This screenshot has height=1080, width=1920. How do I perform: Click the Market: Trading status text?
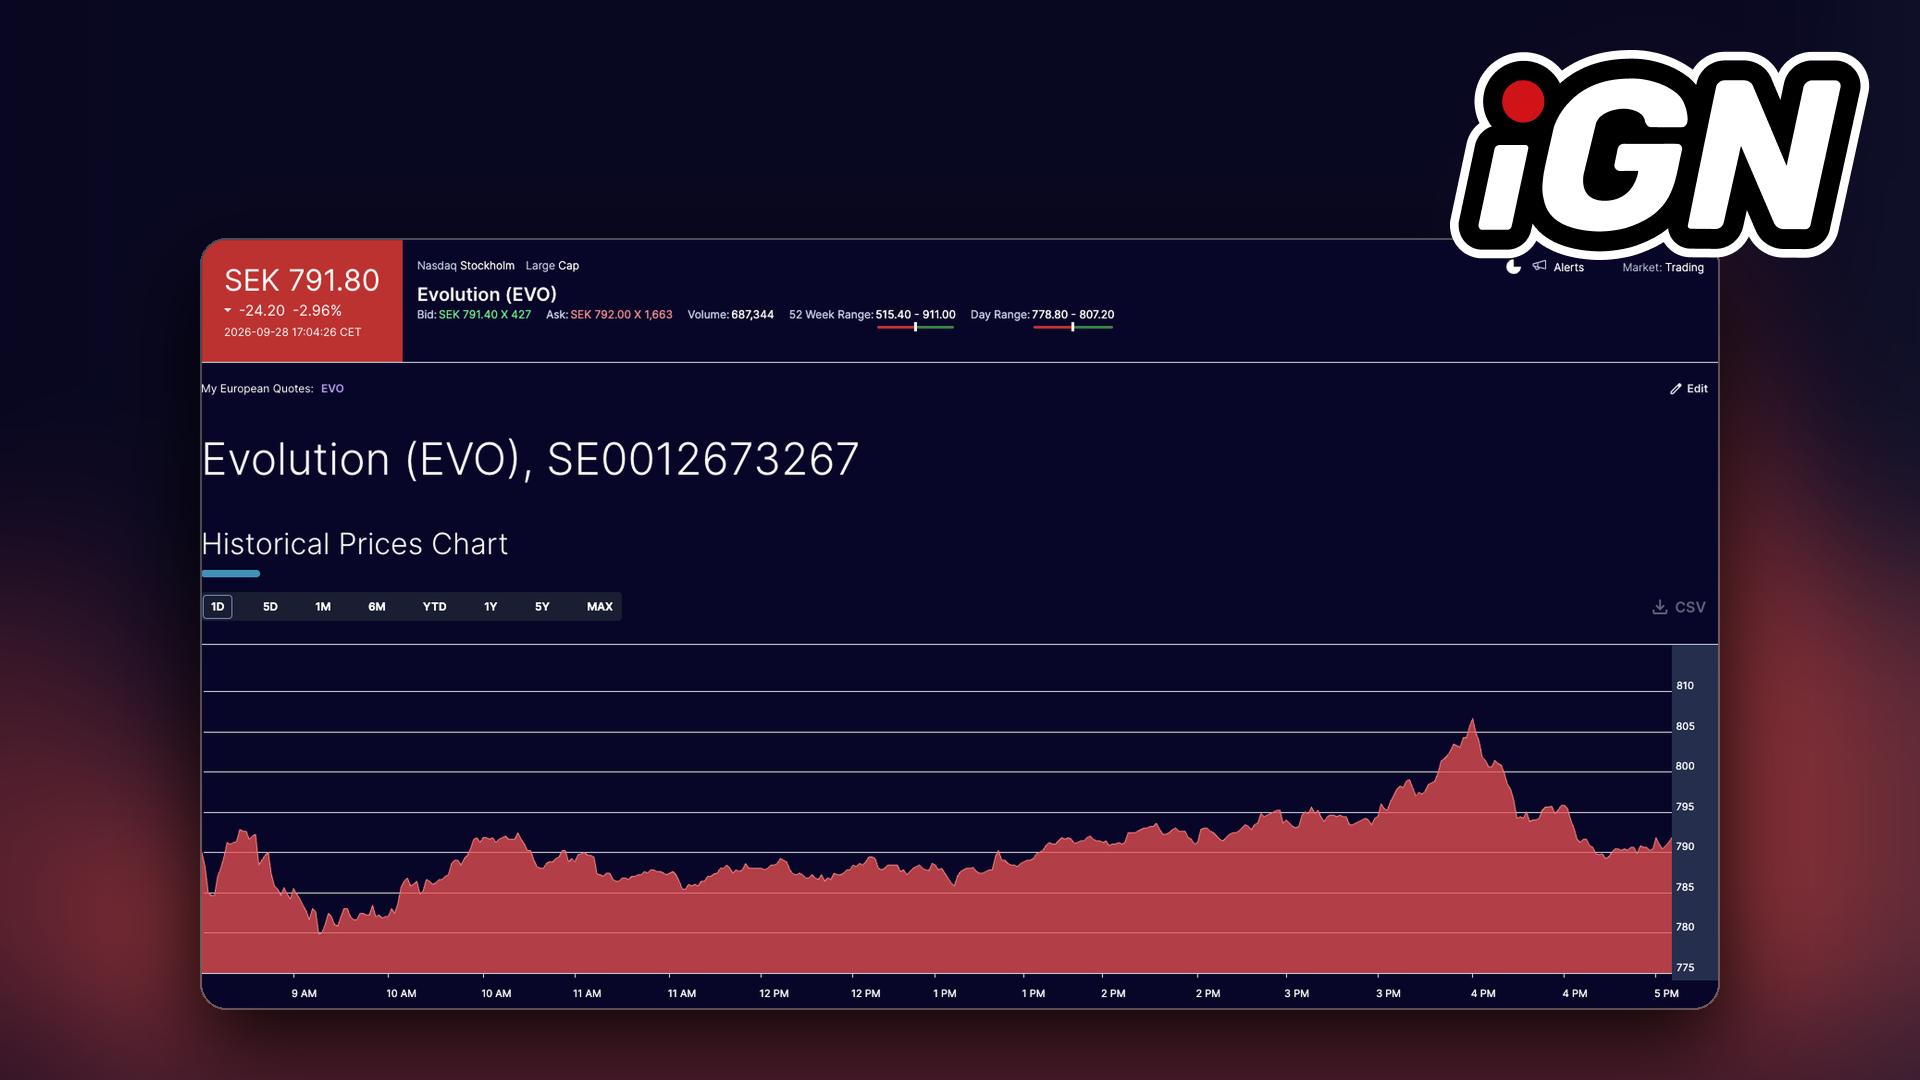tap(1663, 268)
